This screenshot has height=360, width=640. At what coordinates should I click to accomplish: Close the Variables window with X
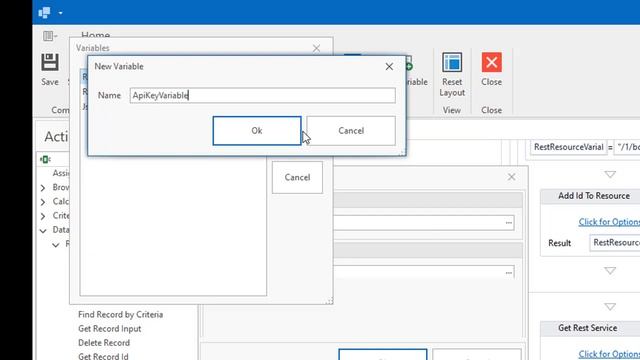(x=316, y=48)
